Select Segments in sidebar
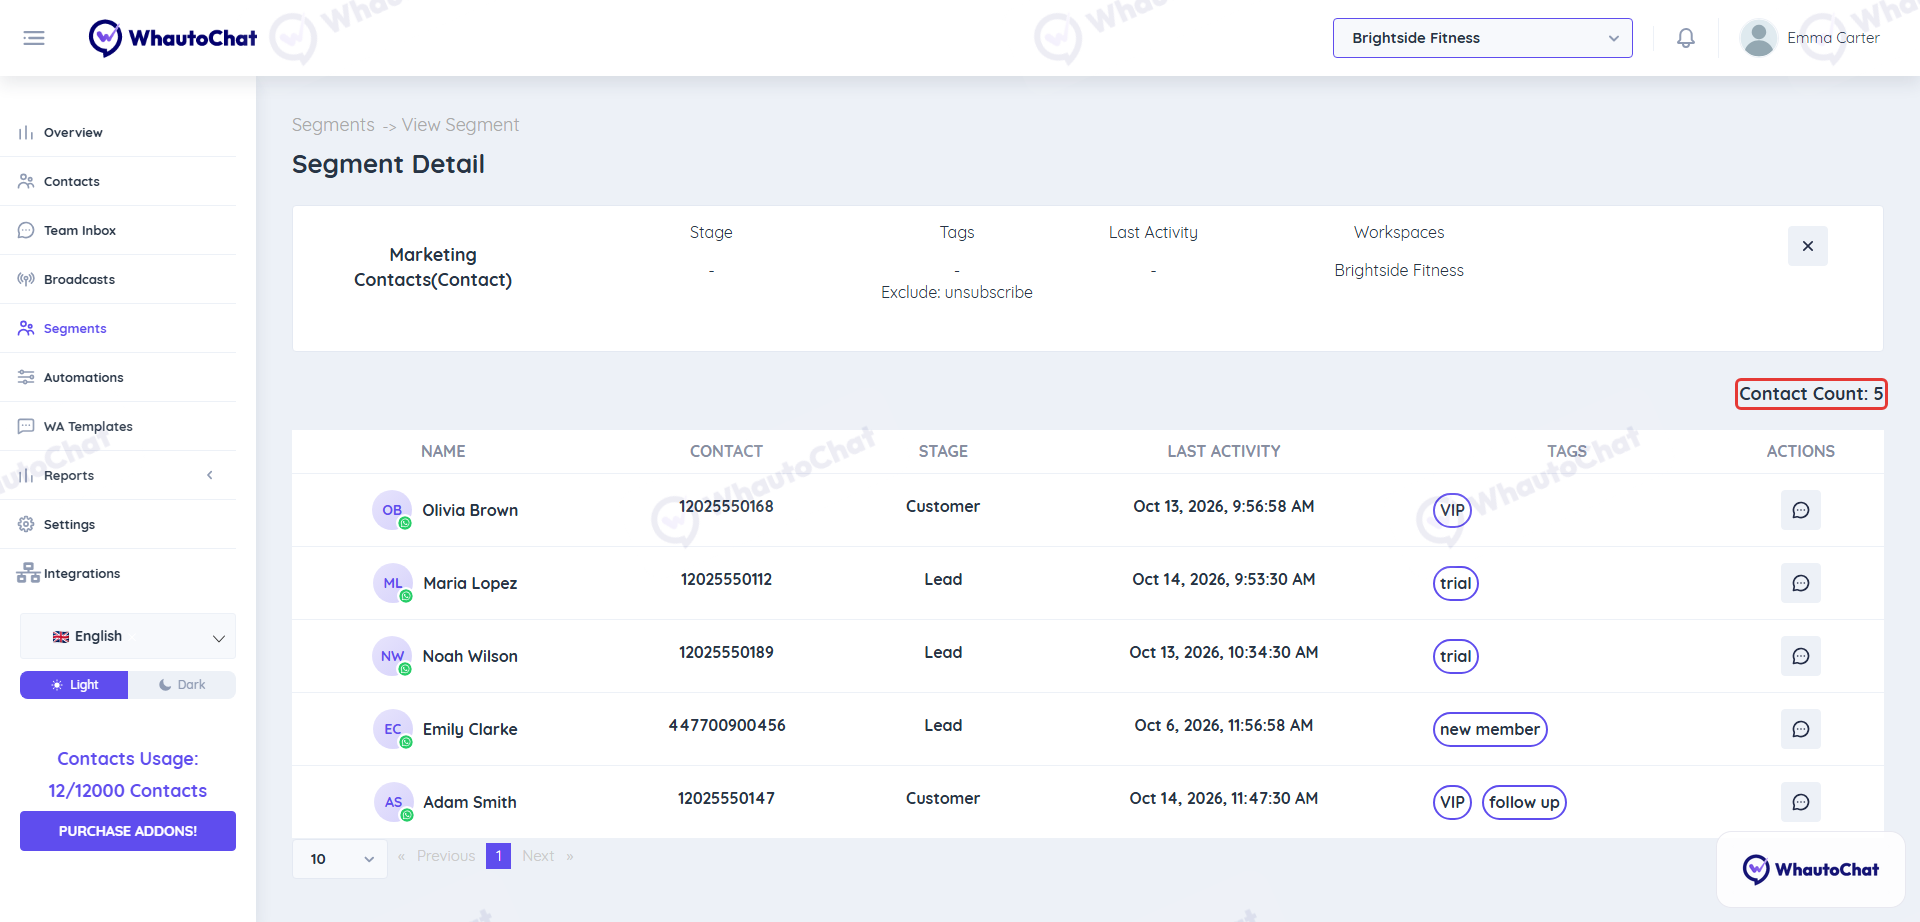Image resolution: width=1920 pixels, height=922 pixels. (x=118, y=328)
